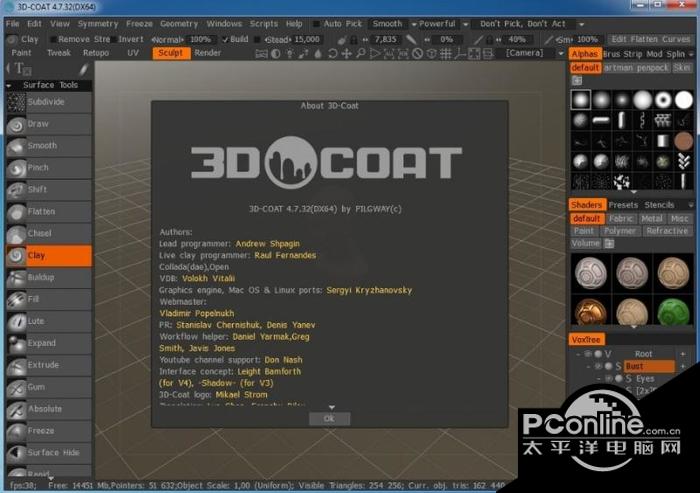
Task: Open the Don't Pick, Don't Act dropdown
Action: tap(581, 25)
